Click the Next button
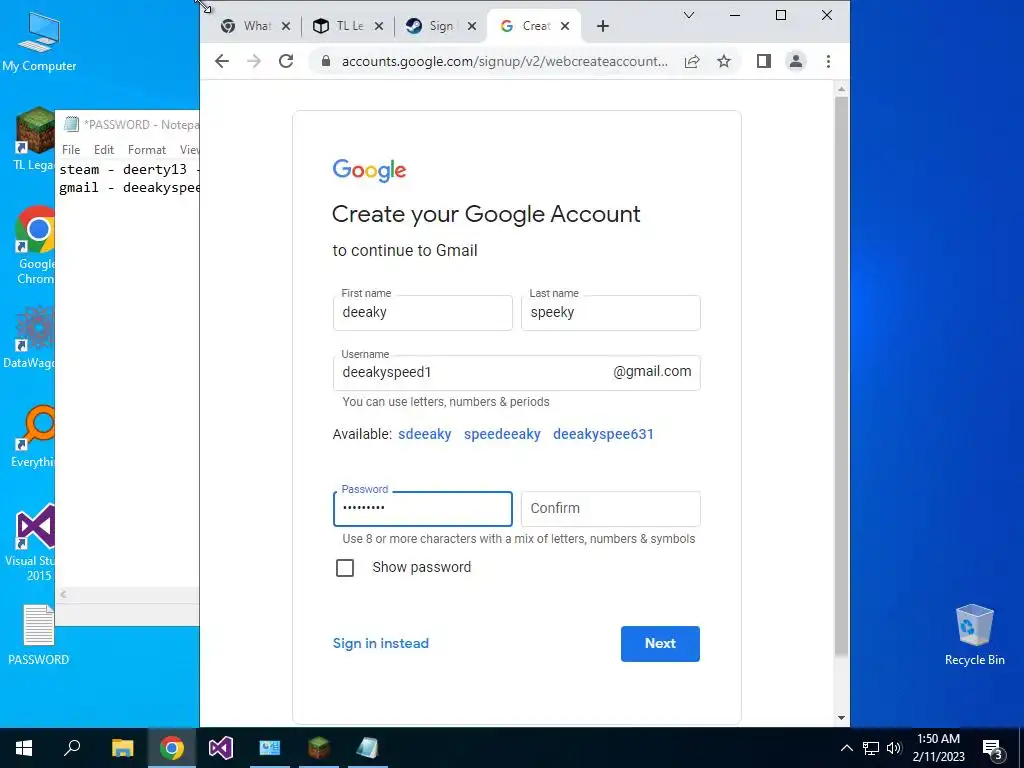 click(x=660, y=644)
